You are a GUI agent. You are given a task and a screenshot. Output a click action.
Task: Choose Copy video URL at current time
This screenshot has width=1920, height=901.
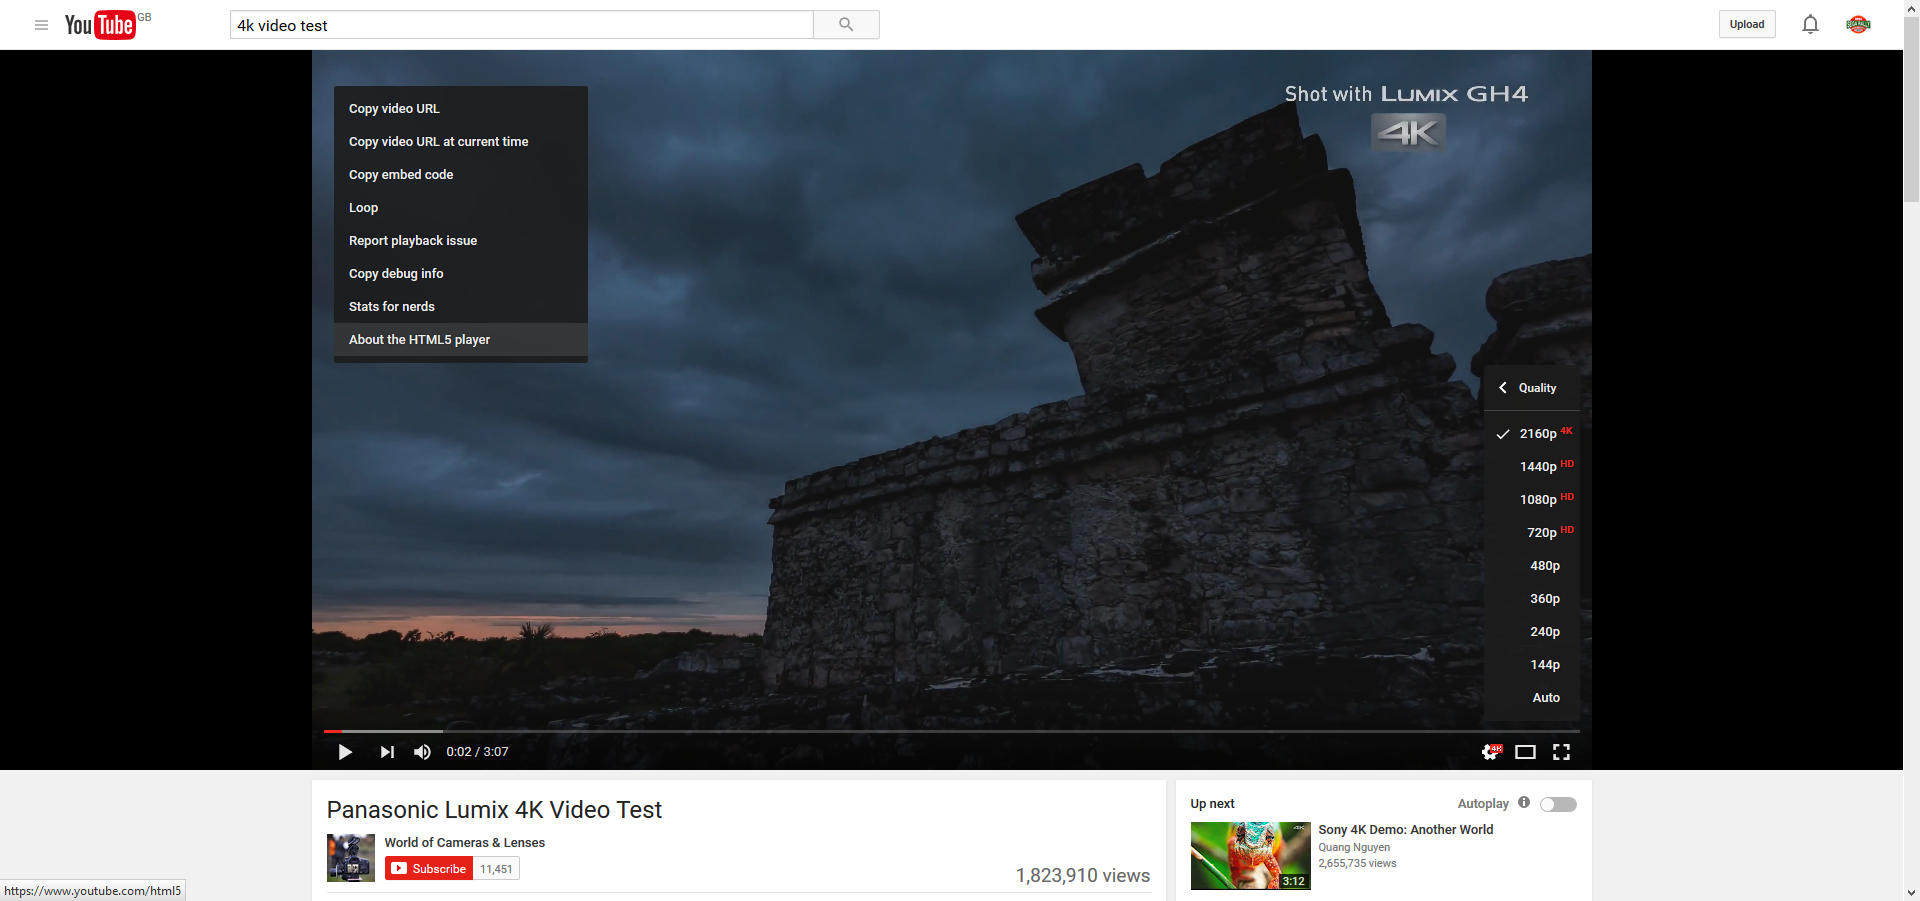click(x=461, y=142)
